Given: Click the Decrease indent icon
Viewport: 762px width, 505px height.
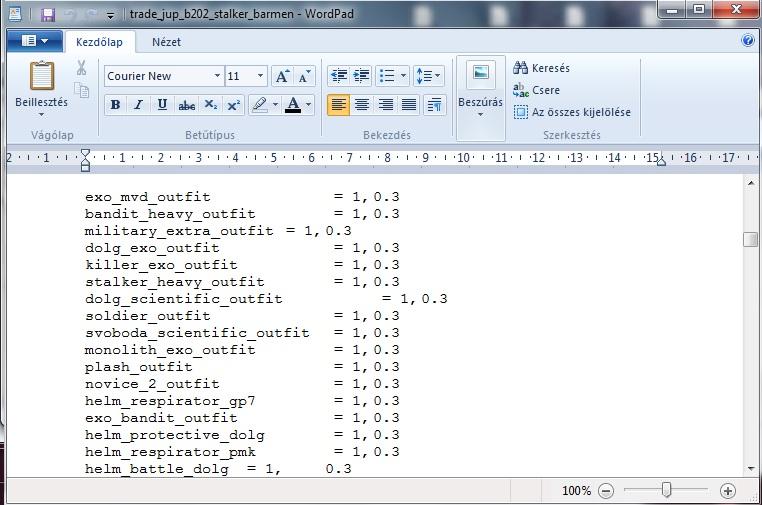Looking at the screenshot, I should (339, 76).
